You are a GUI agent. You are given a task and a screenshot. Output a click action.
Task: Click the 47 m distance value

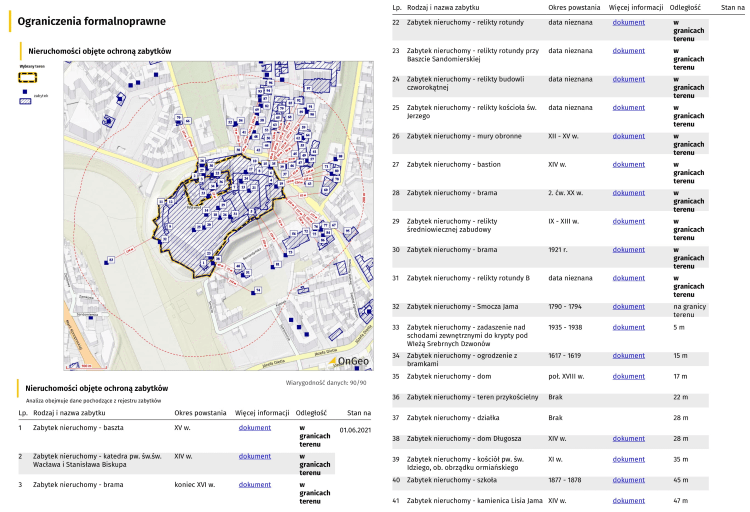[x=681, y=501]
